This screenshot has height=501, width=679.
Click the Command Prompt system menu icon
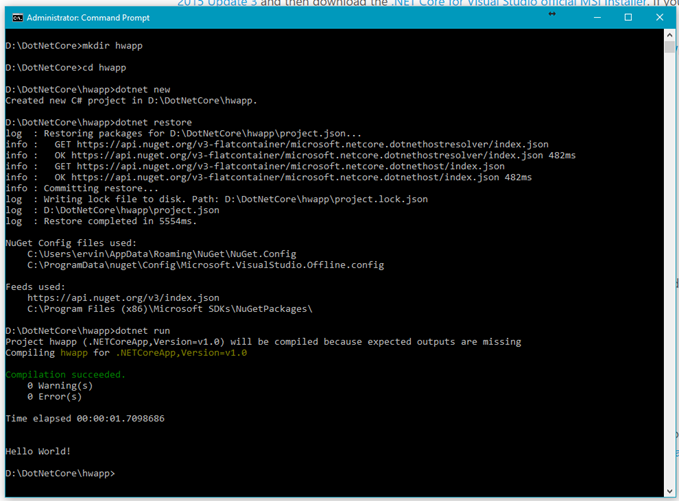(17, 18)
